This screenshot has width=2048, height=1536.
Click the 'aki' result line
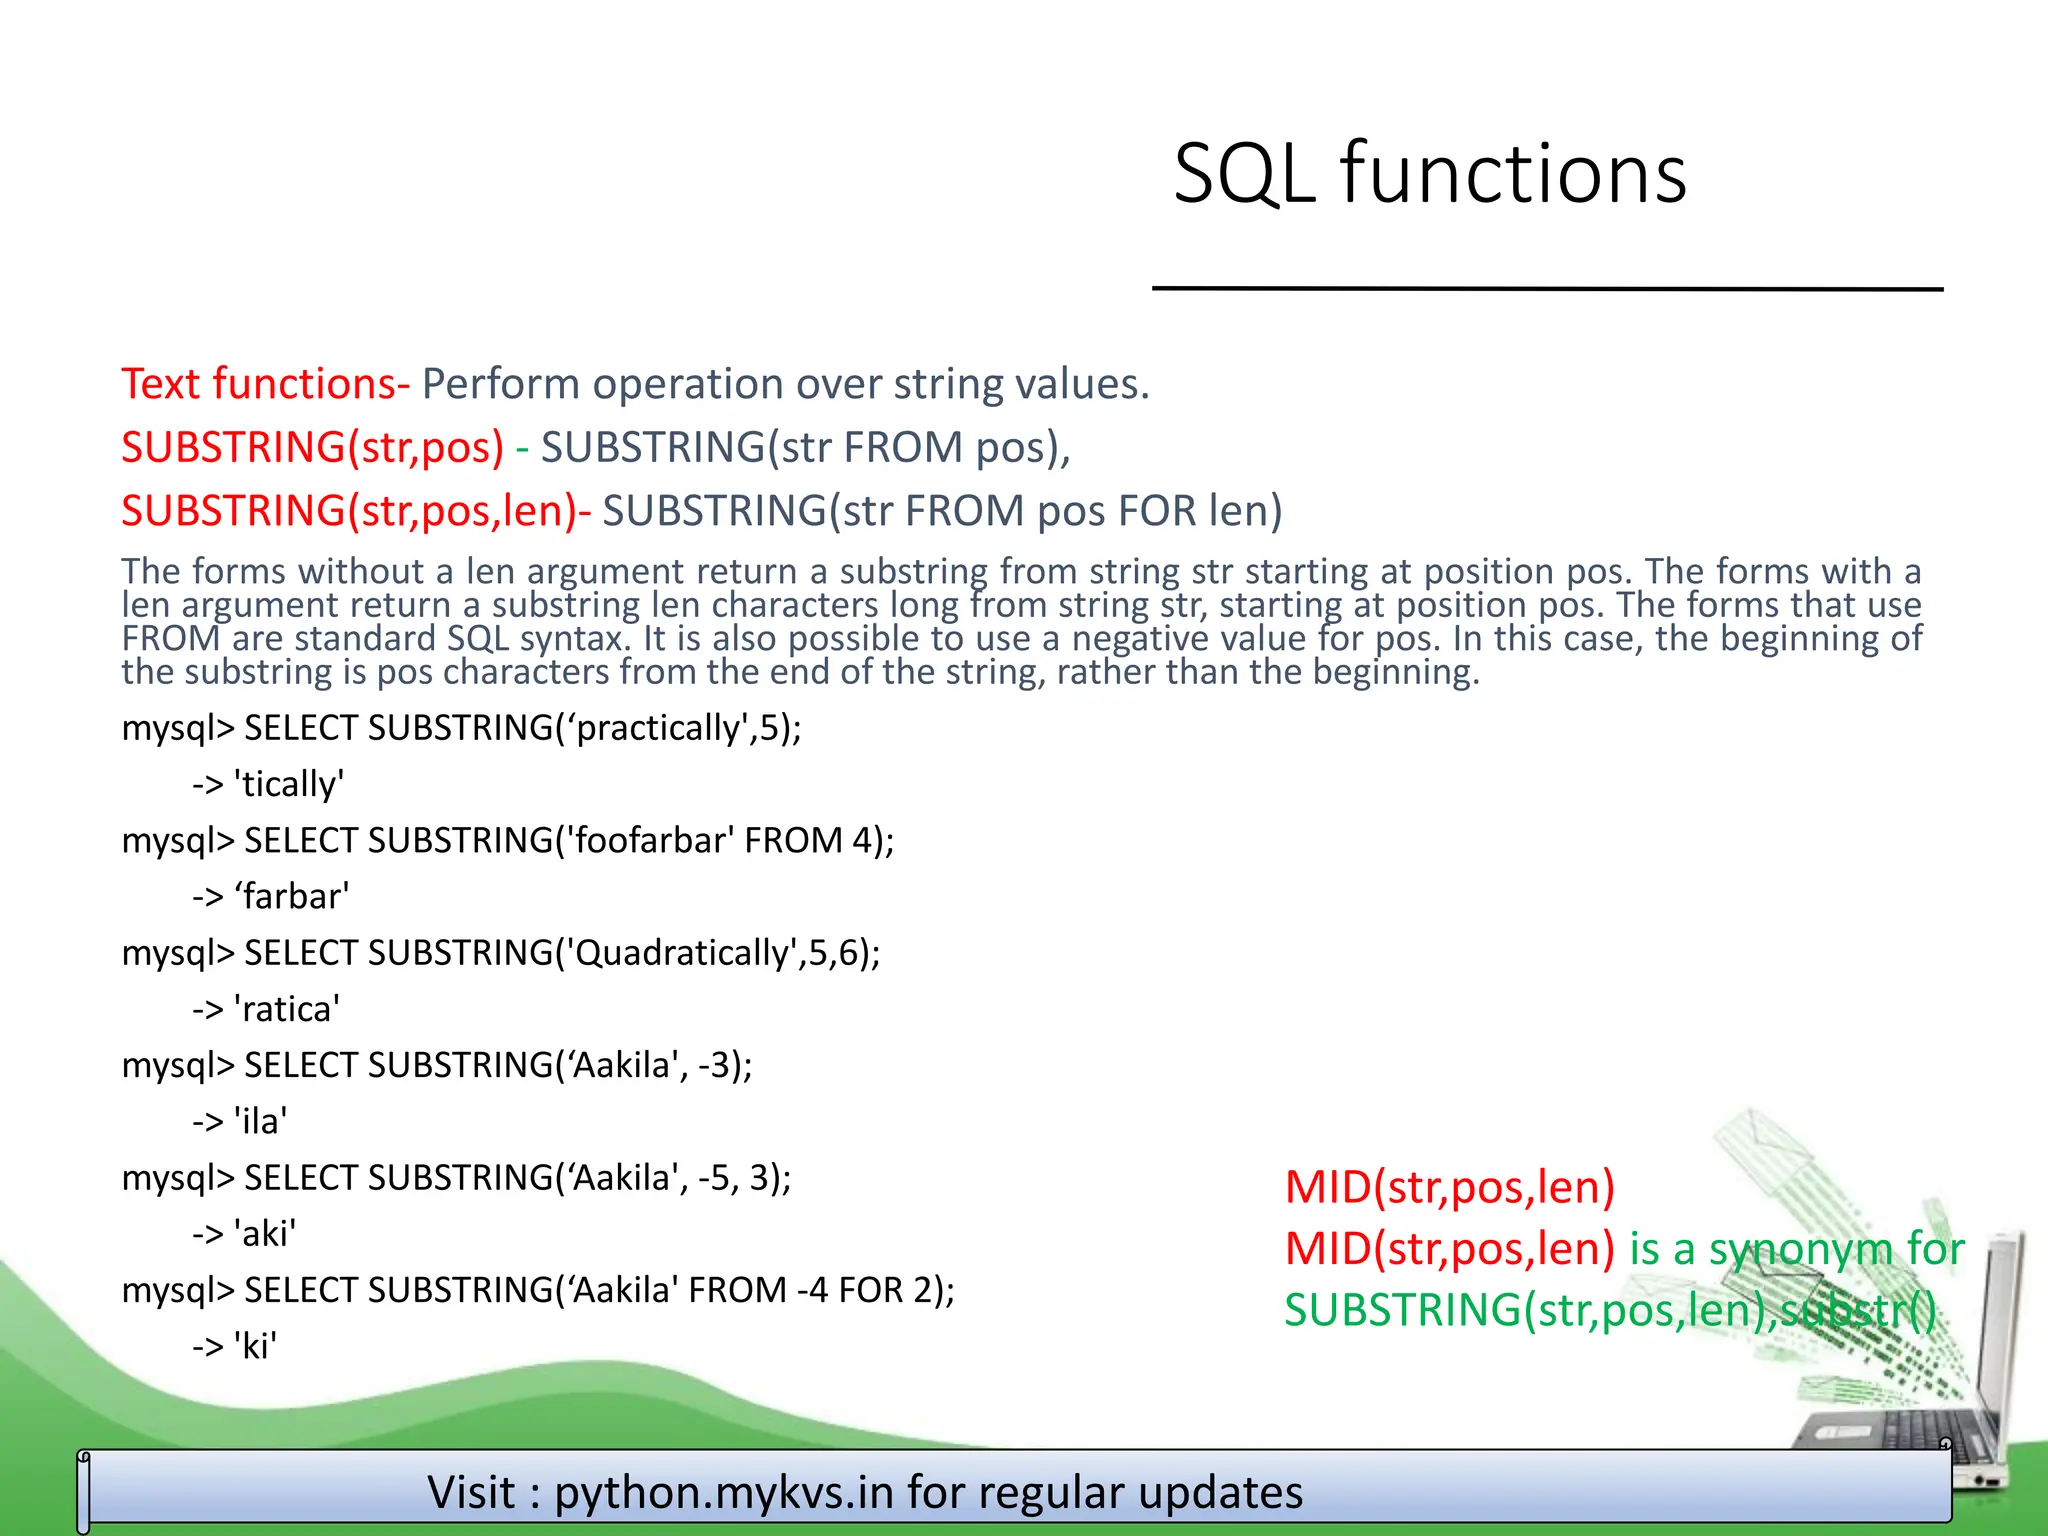point(244,1234)
